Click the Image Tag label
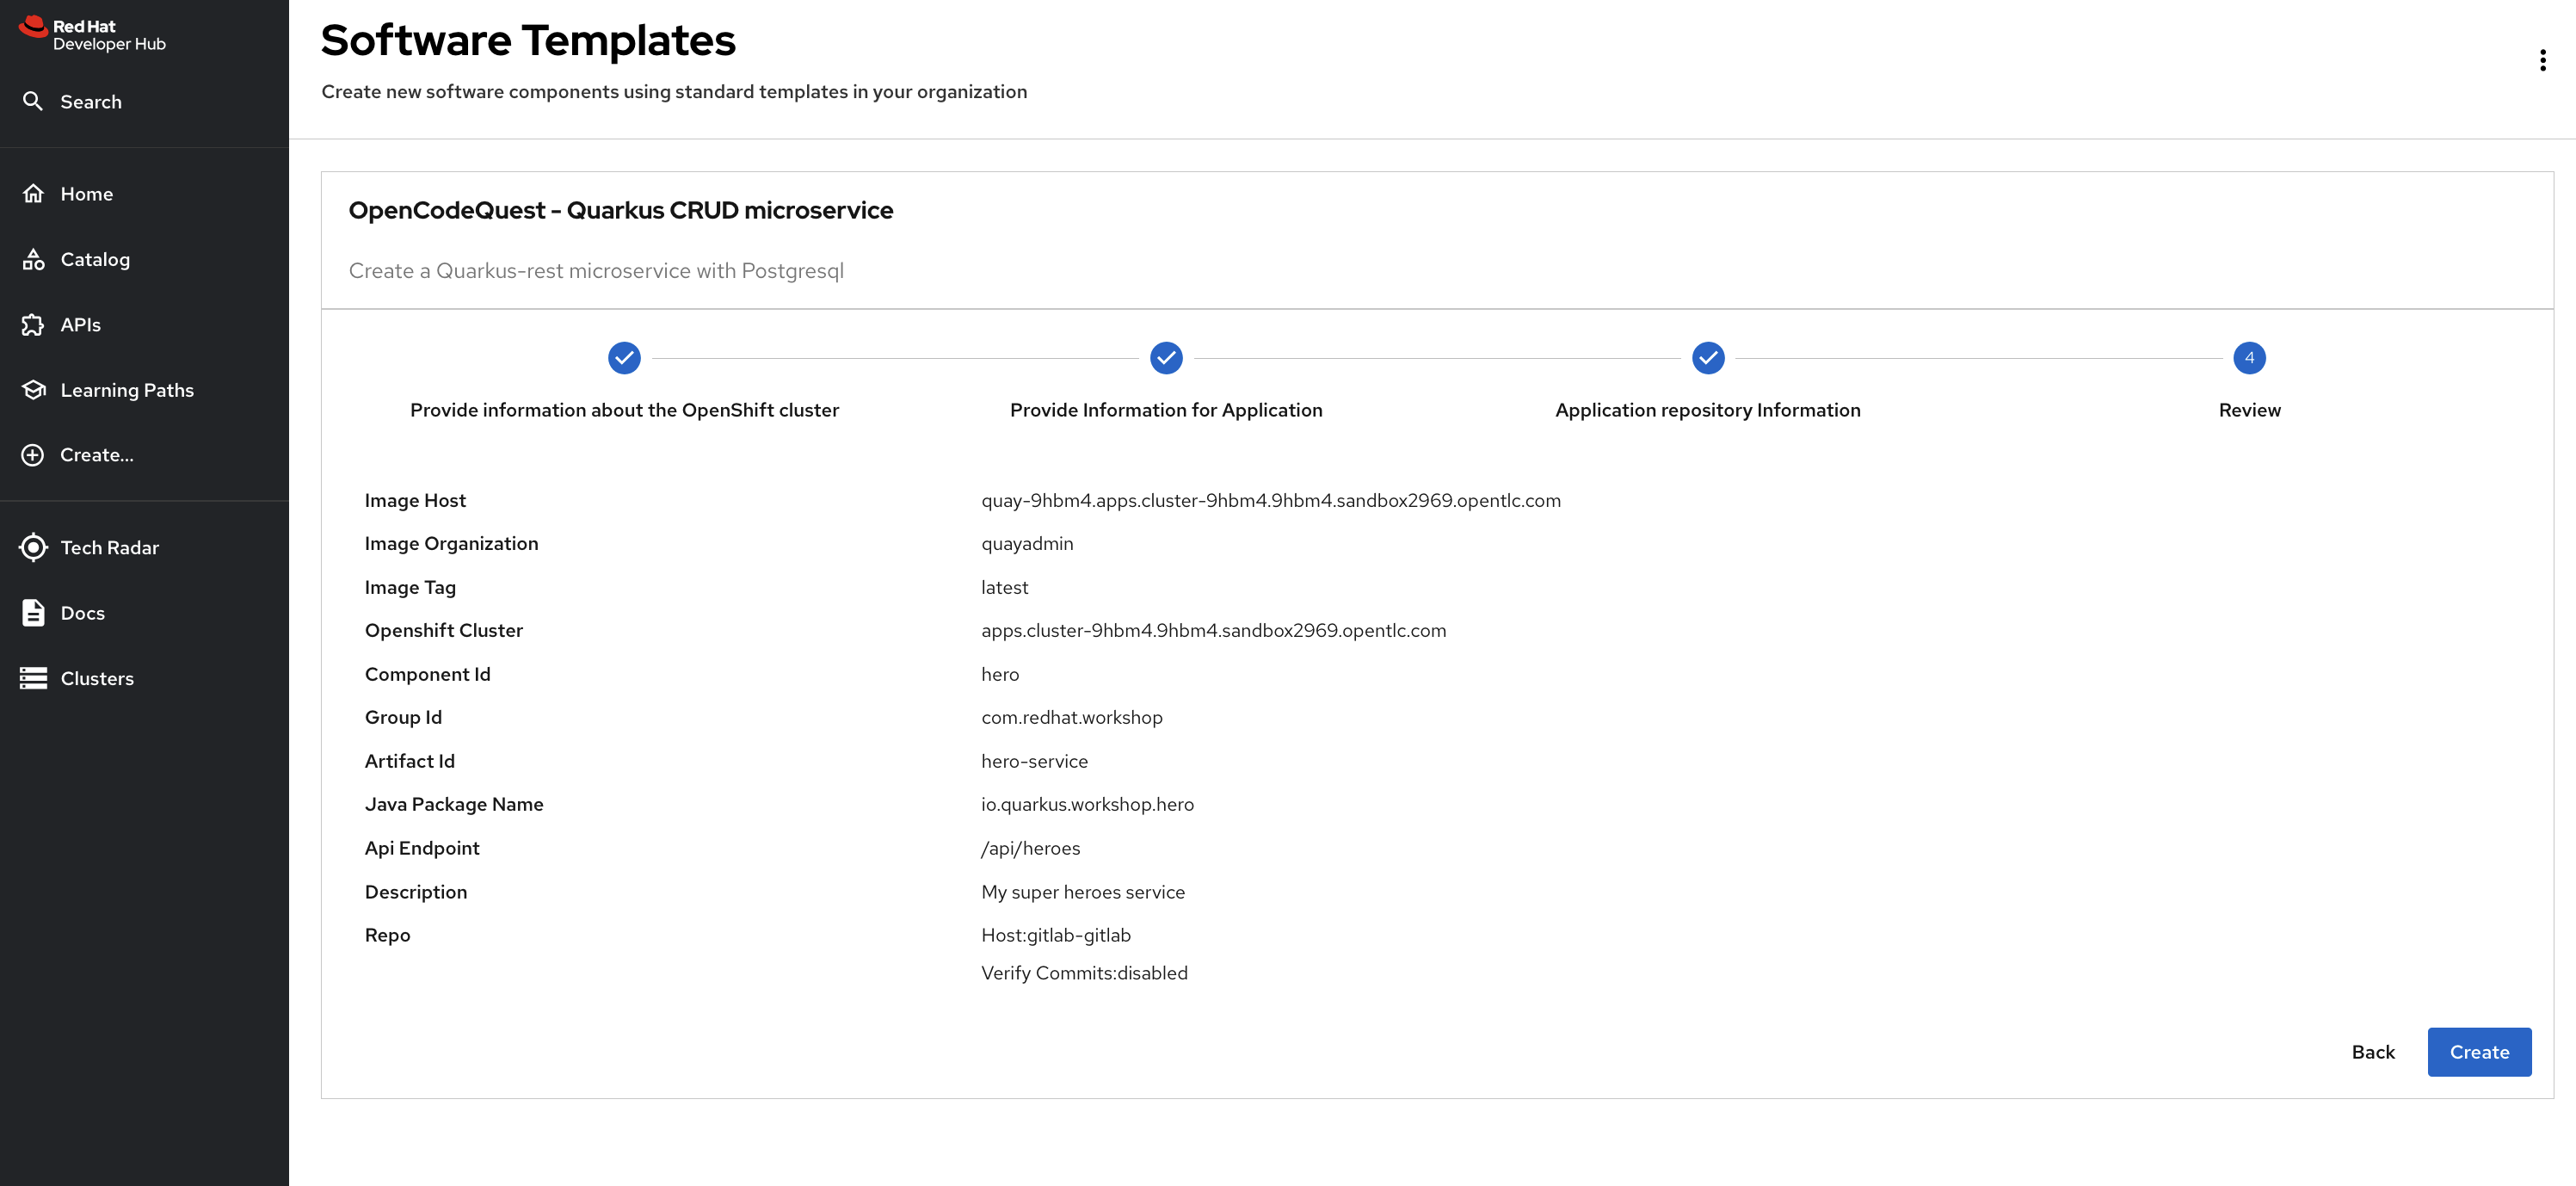 point(410,587)
